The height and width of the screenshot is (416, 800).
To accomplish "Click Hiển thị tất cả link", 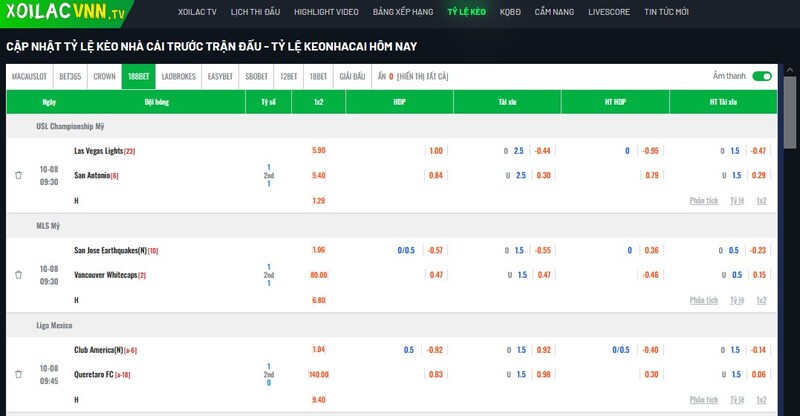I will click(x=422, y=77).
